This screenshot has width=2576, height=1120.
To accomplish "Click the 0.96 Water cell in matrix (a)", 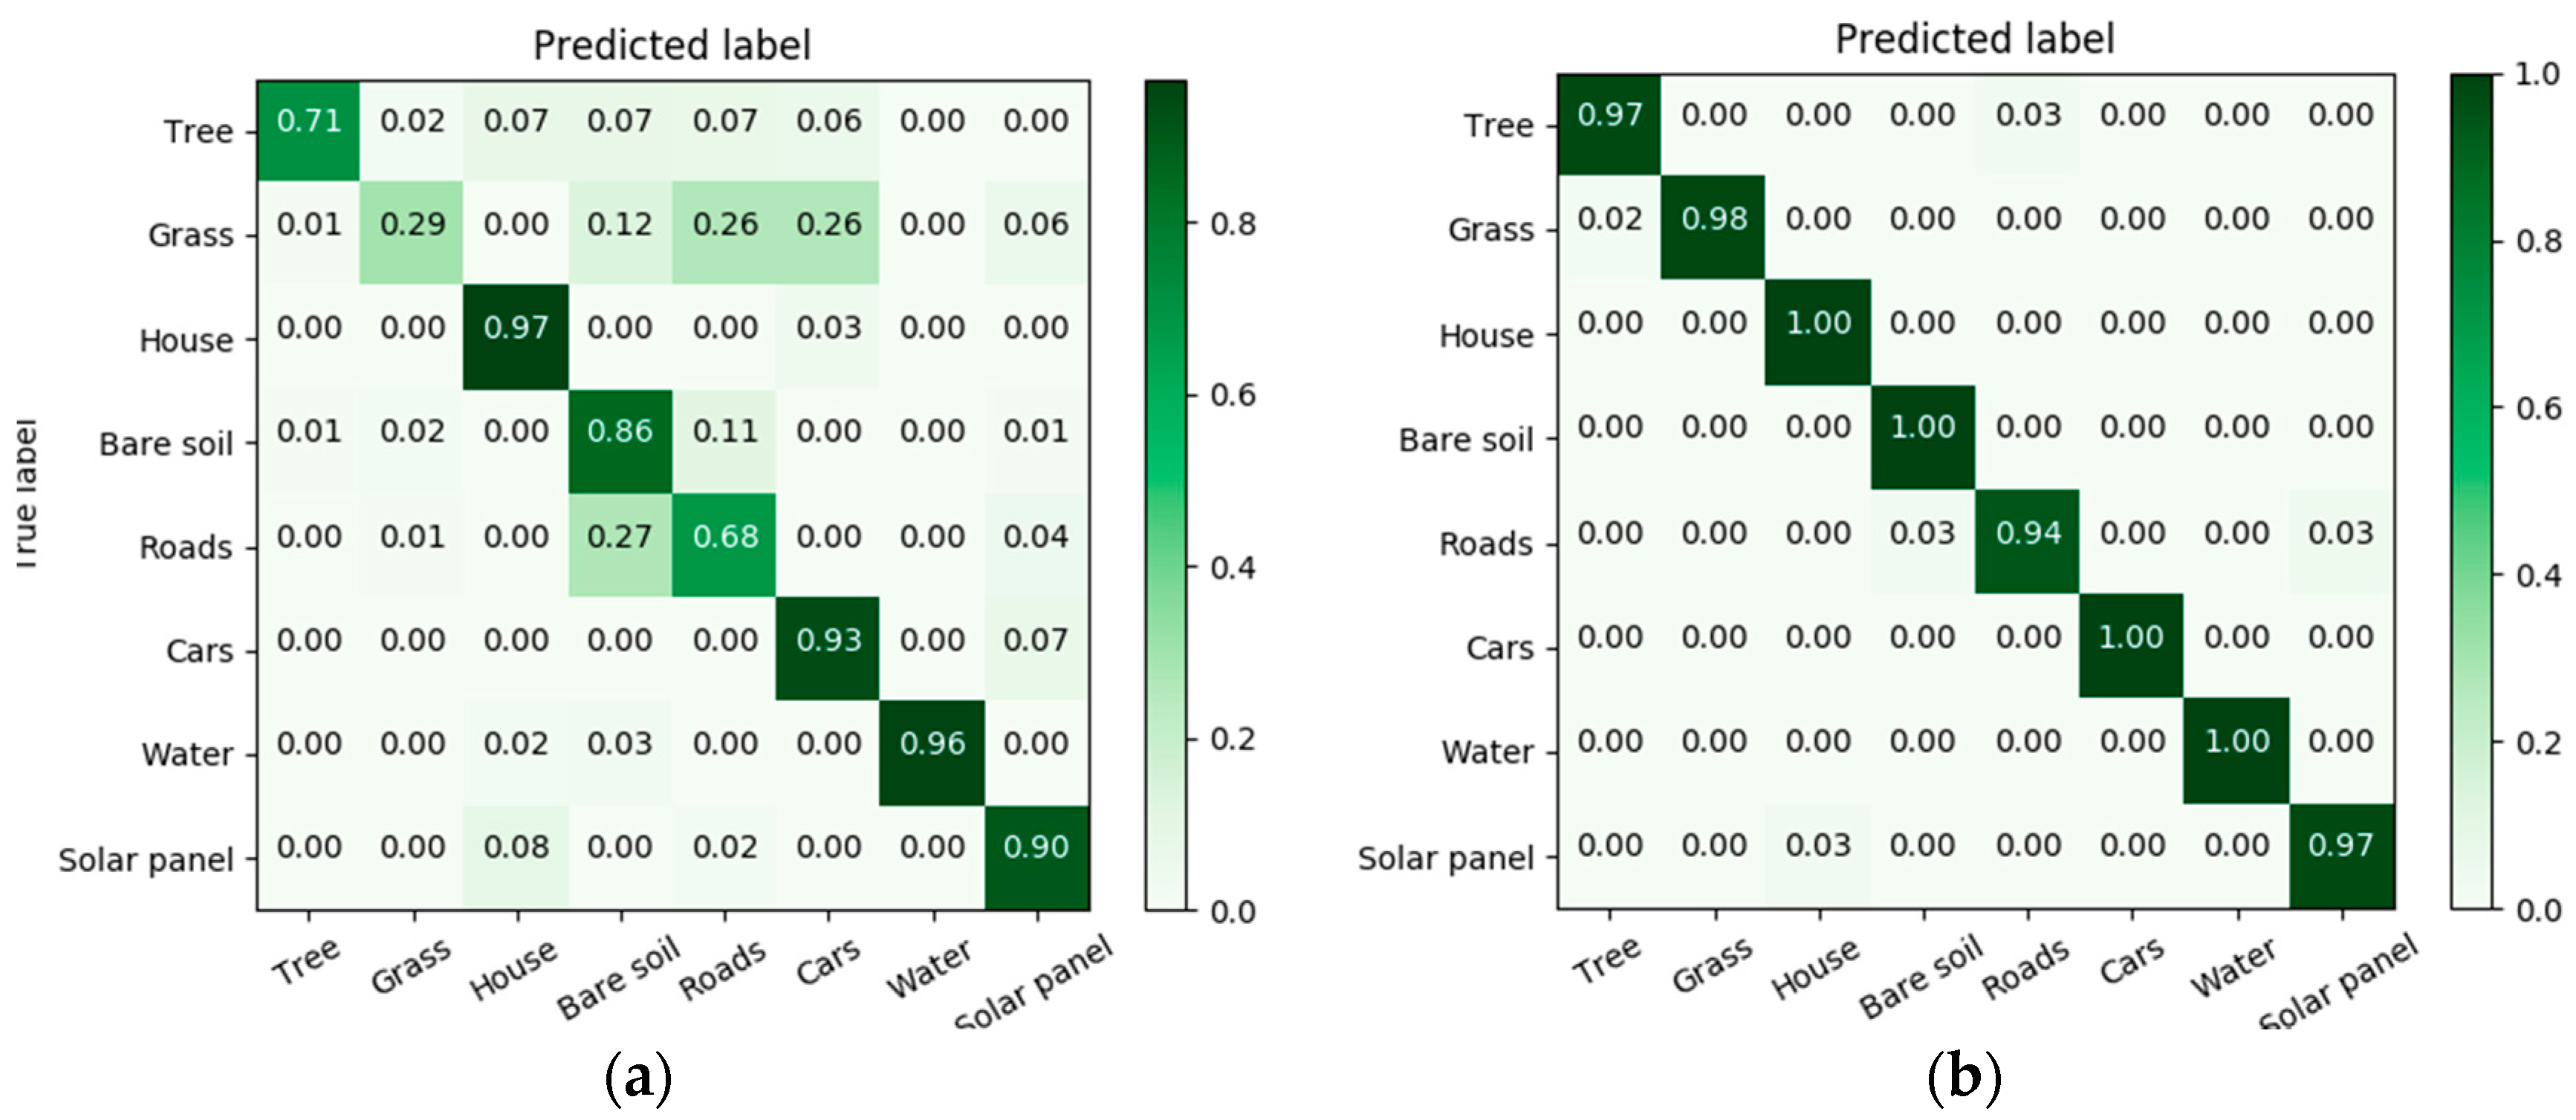I will click(x=932, y=744).
